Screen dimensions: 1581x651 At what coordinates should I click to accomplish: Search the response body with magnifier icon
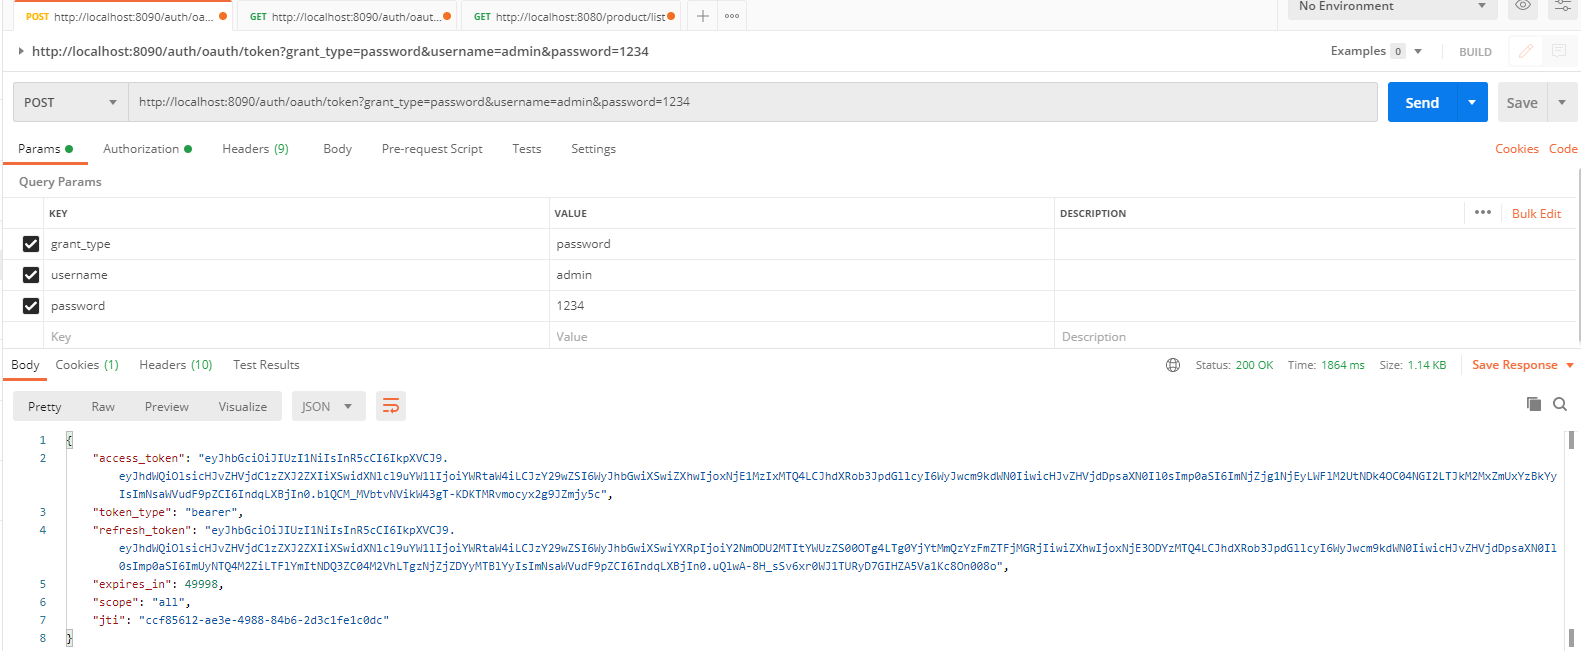(1560, 404)
